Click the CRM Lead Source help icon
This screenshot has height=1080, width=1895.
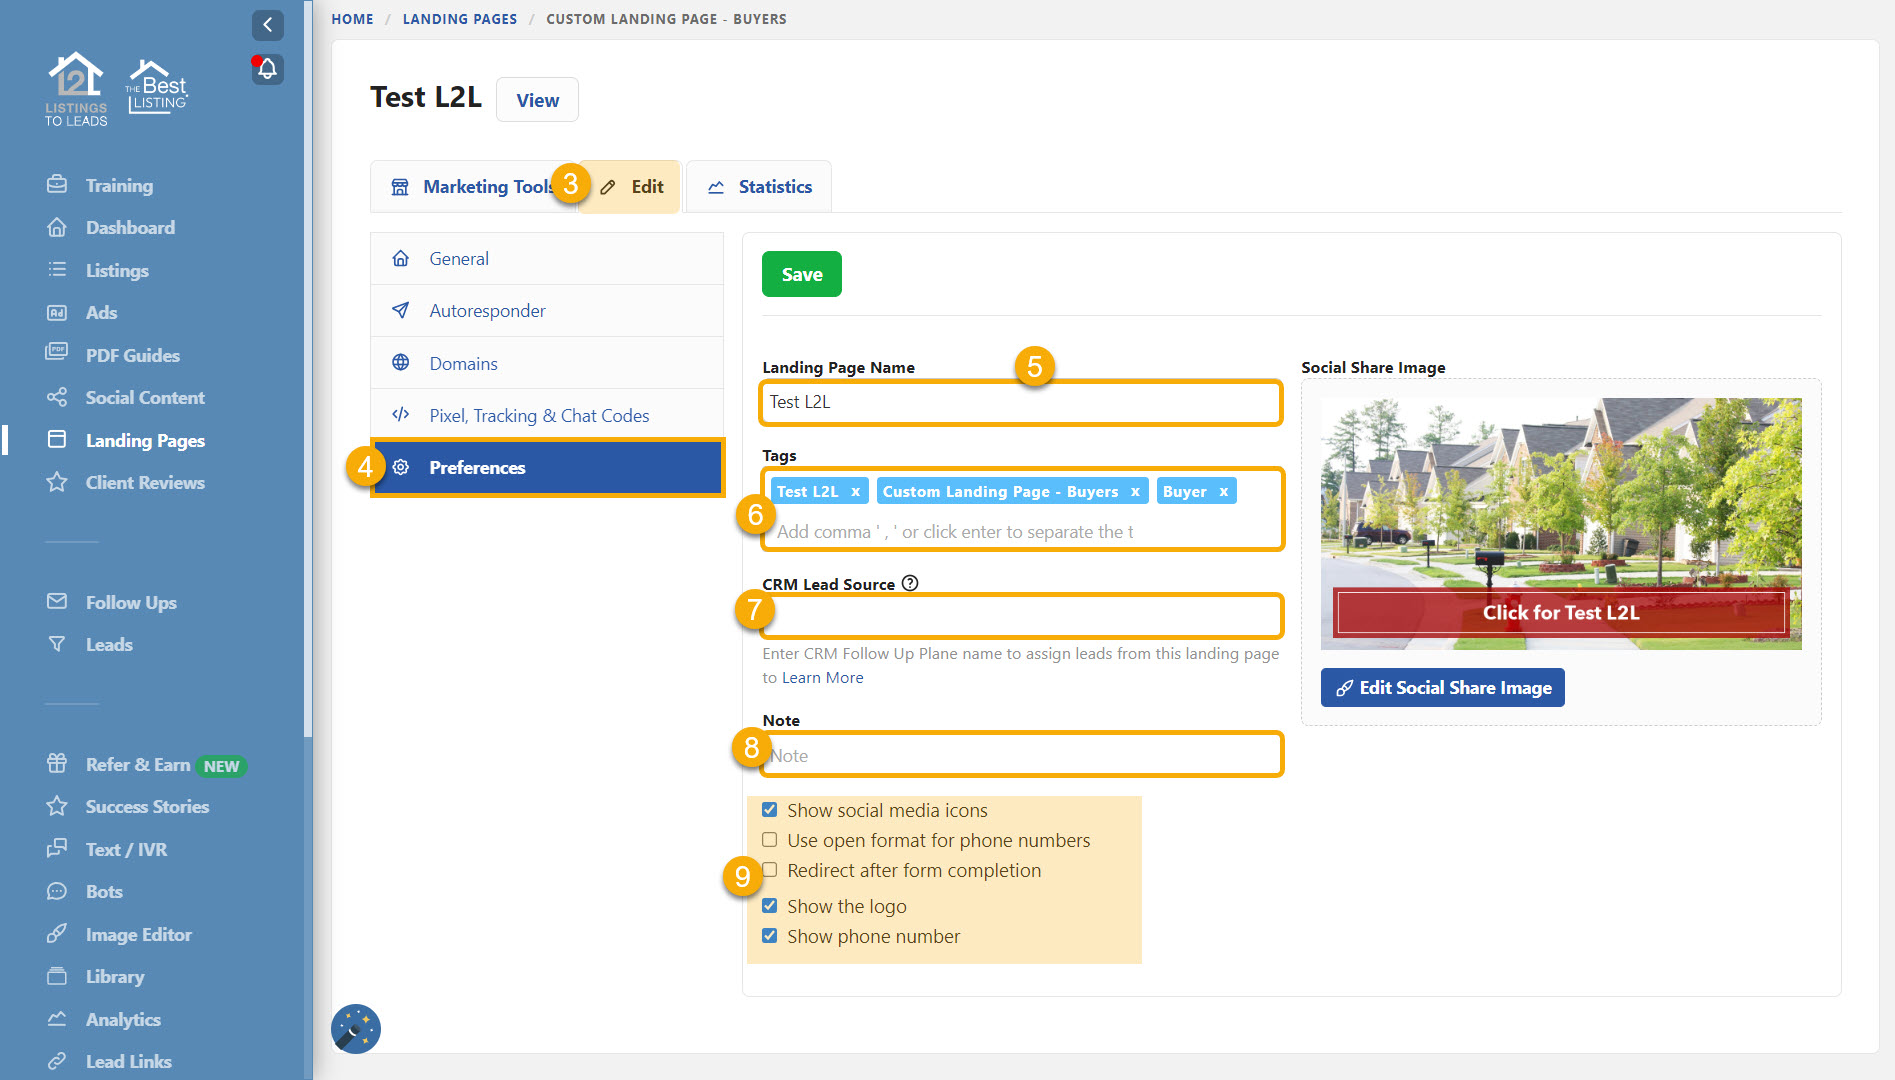point(910,583)
